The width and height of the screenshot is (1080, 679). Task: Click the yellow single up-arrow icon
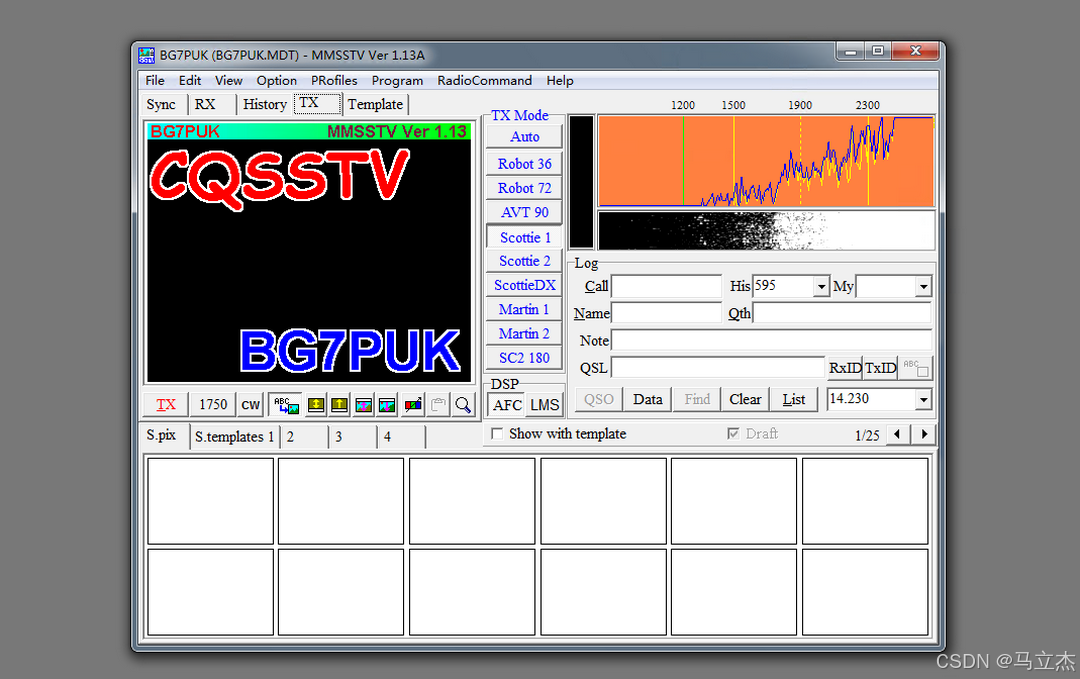click(340, 405)
